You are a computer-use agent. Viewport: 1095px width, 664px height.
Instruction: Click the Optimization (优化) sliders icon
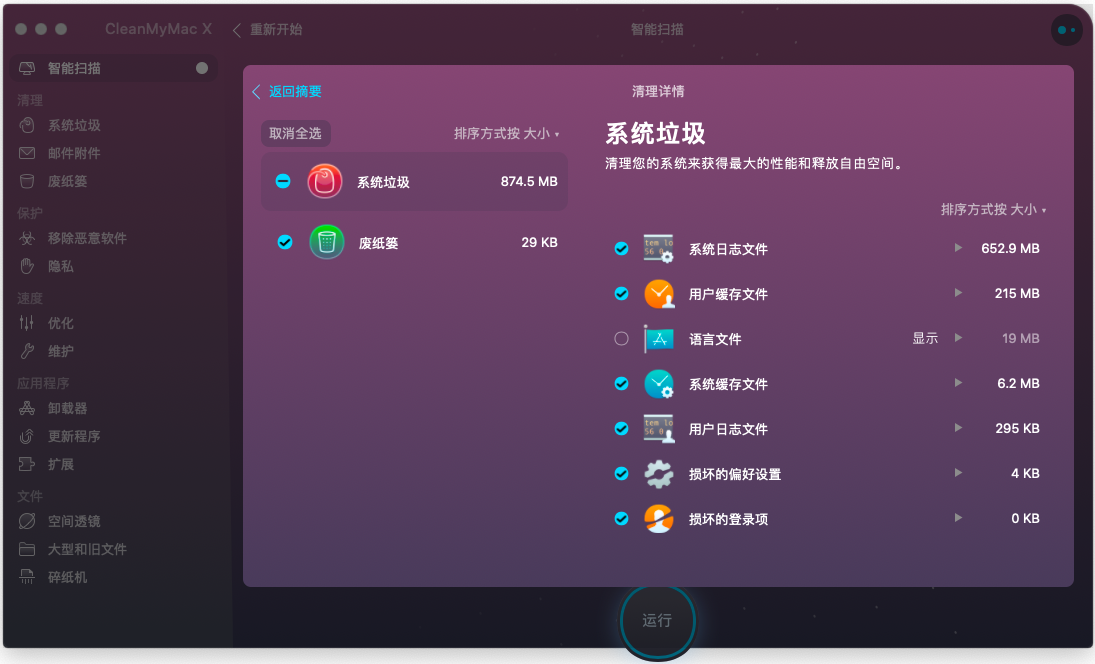(27, 323)
